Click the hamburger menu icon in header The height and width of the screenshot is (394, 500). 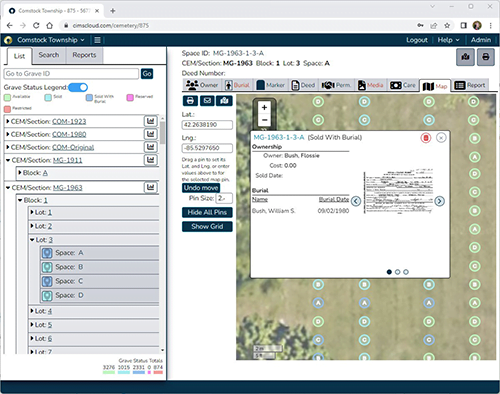pyautogui.click(x=97, y=40)
